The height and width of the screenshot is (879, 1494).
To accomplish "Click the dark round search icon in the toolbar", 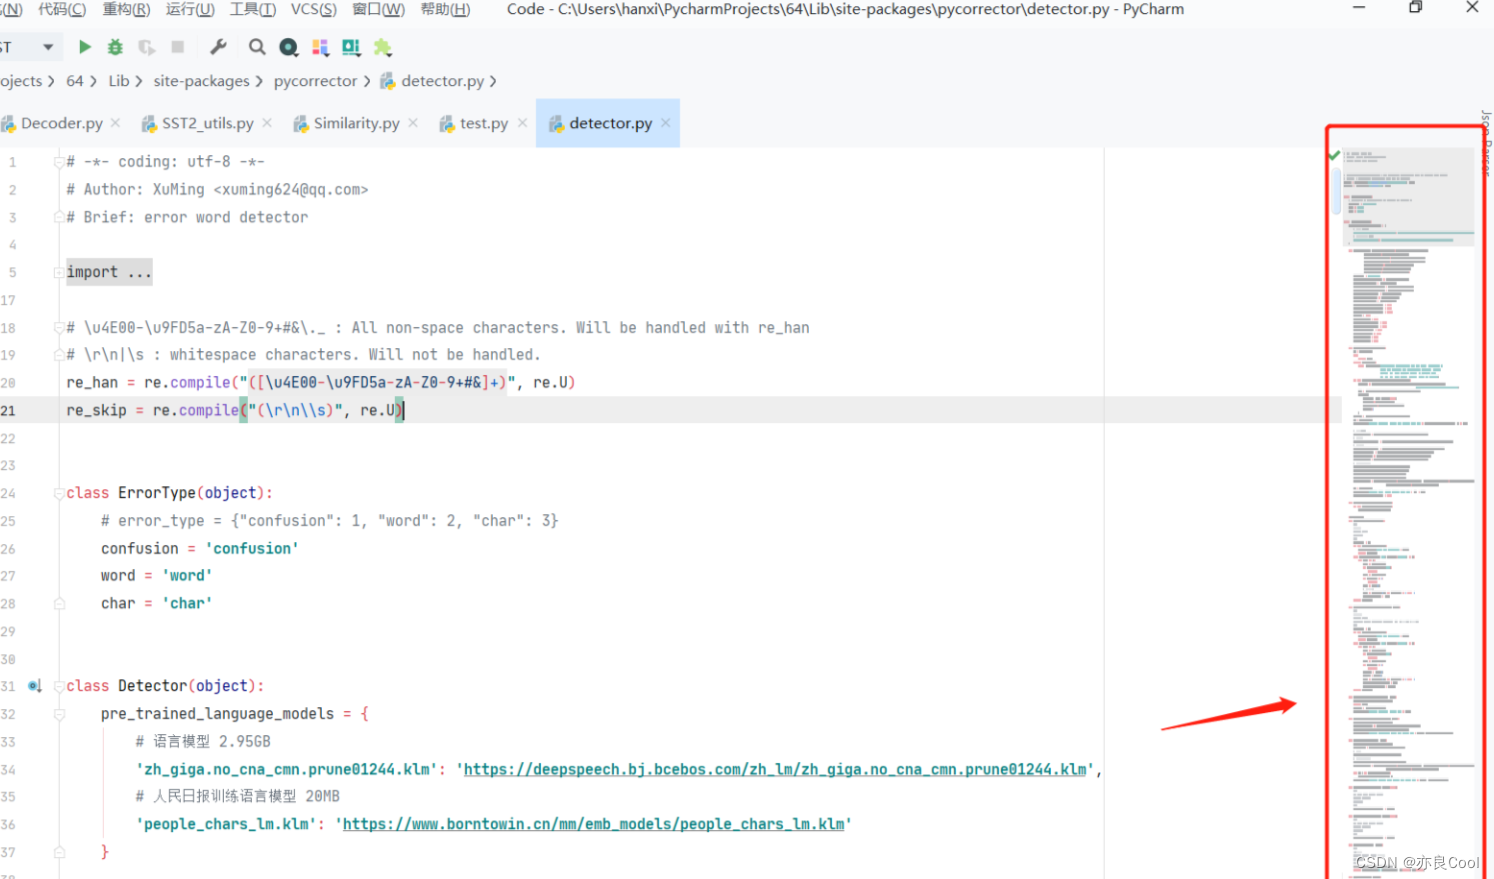I will point(289,47).
